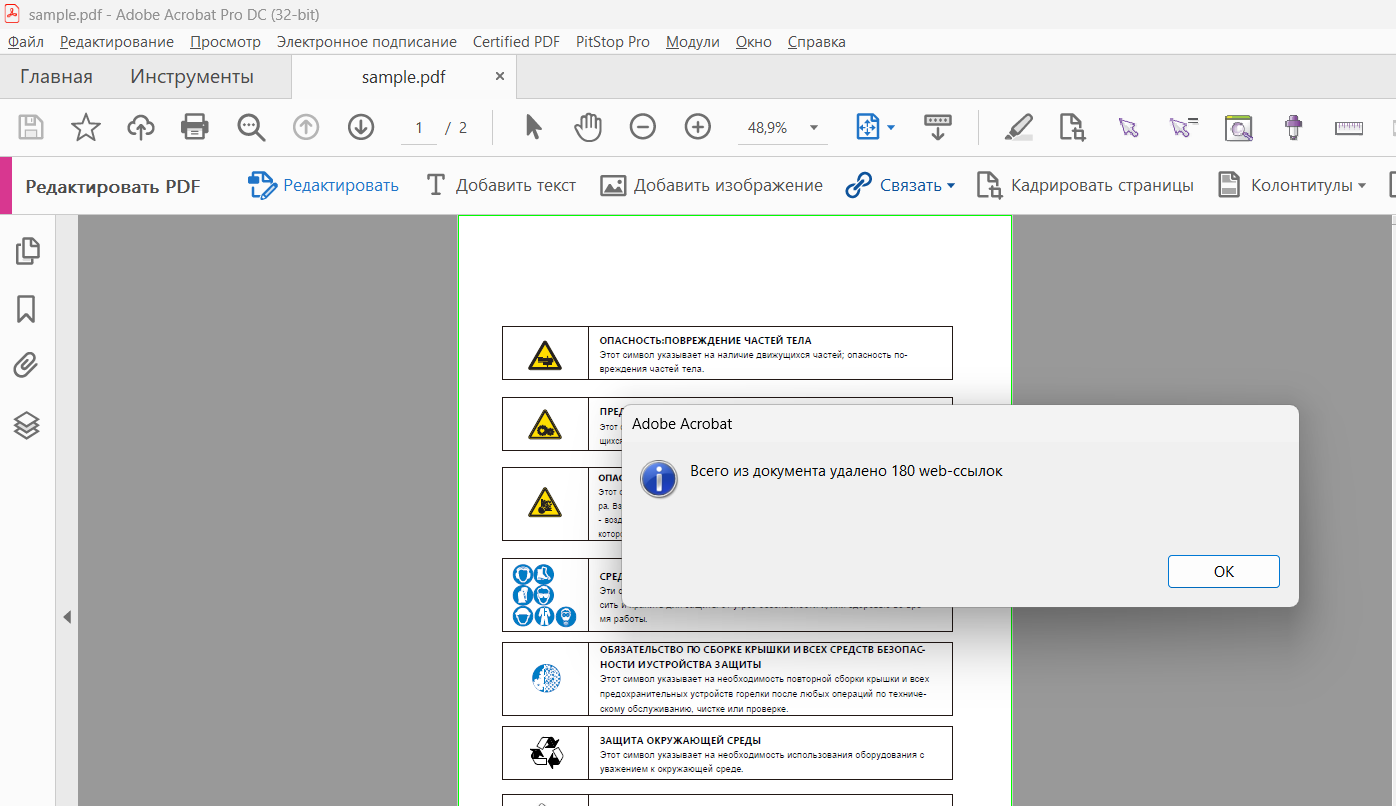
Task: Switch to the Инструменты tab
Action: click(x=192, y=77)
